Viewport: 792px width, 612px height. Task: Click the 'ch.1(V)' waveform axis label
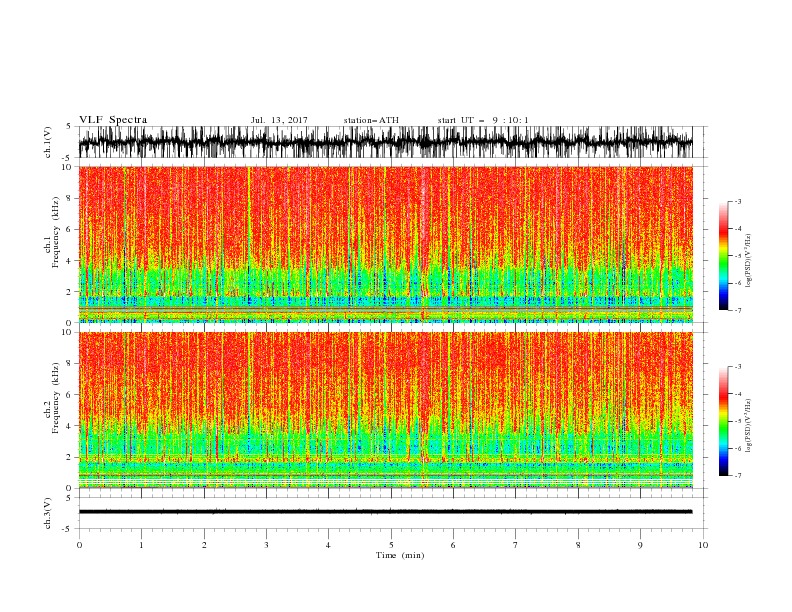pyautogui.click(x=48, y=142)
